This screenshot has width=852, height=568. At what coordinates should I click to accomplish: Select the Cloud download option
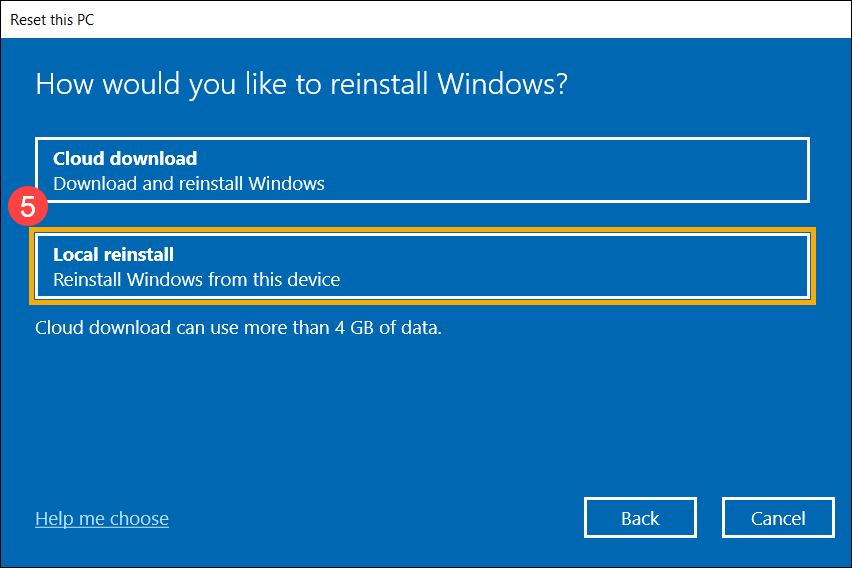point(421,170)
